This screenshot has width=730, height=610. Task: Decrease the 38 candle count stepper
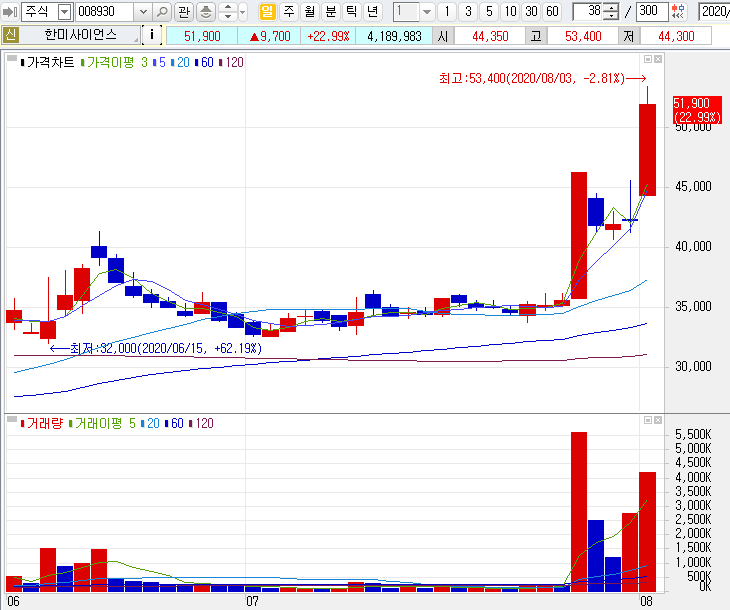coord(611,16)
